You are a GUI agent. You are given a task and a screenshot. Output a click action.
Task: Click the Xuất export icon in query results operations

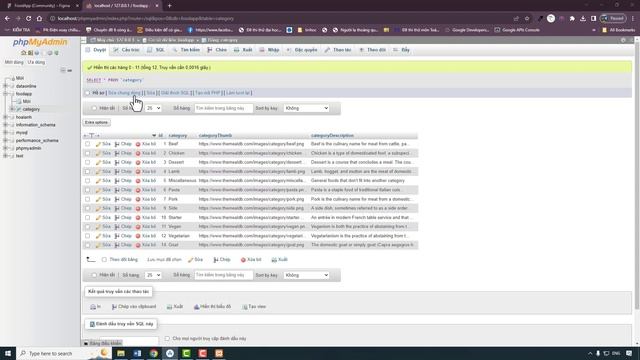coord(169,307)
